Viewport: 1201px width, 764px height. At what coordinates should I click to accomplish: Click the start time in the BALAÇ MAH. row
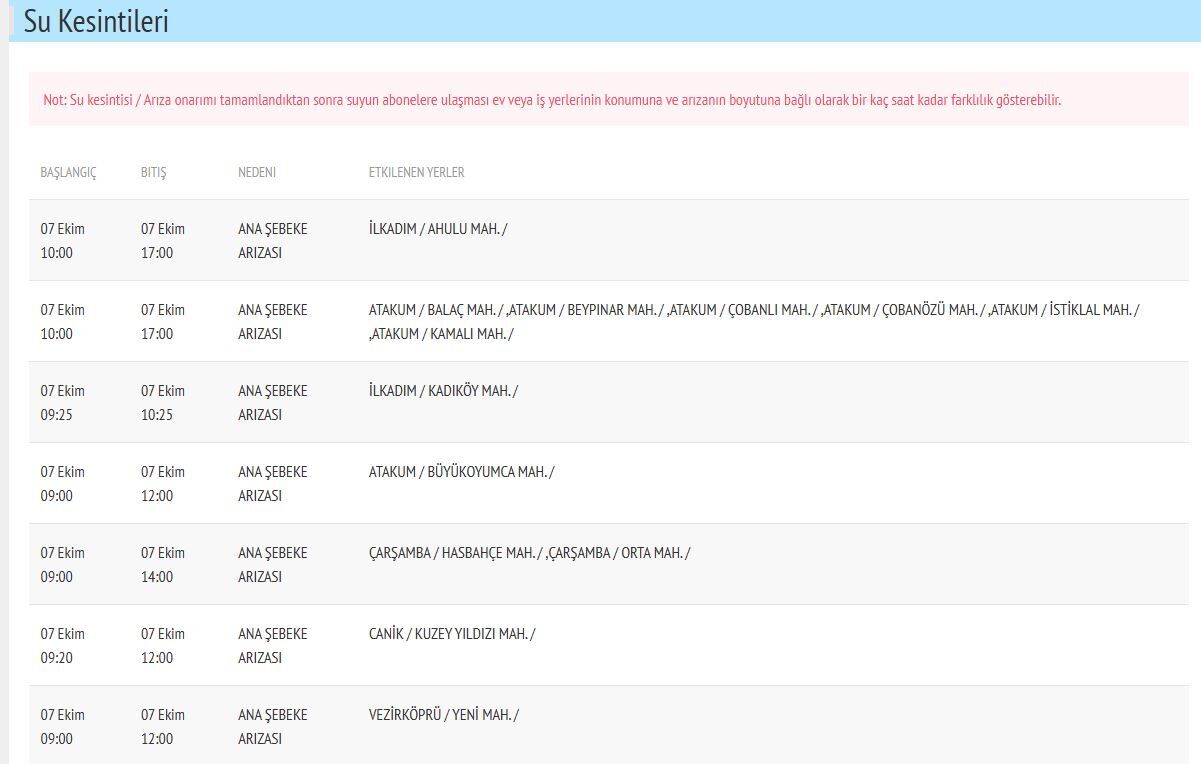click(x=62, y=322)
